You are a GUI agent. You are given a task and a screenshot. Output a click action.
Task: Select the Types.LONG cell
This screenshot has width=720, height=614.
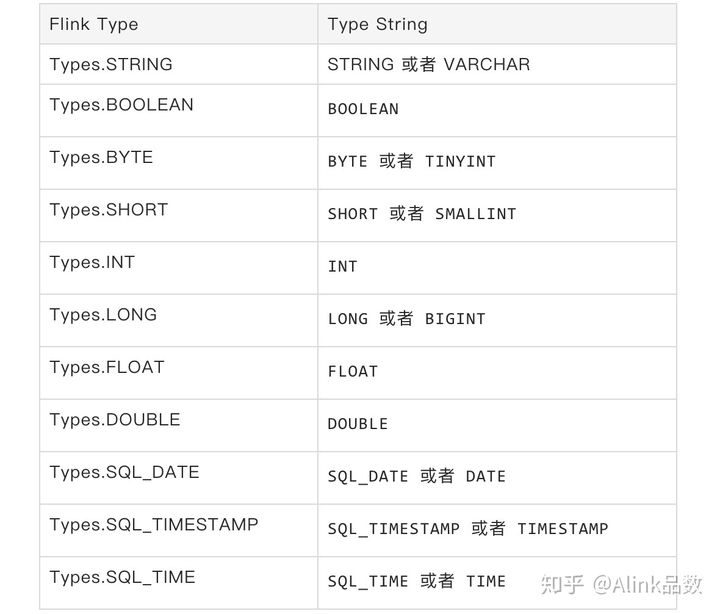coord(103,315)
